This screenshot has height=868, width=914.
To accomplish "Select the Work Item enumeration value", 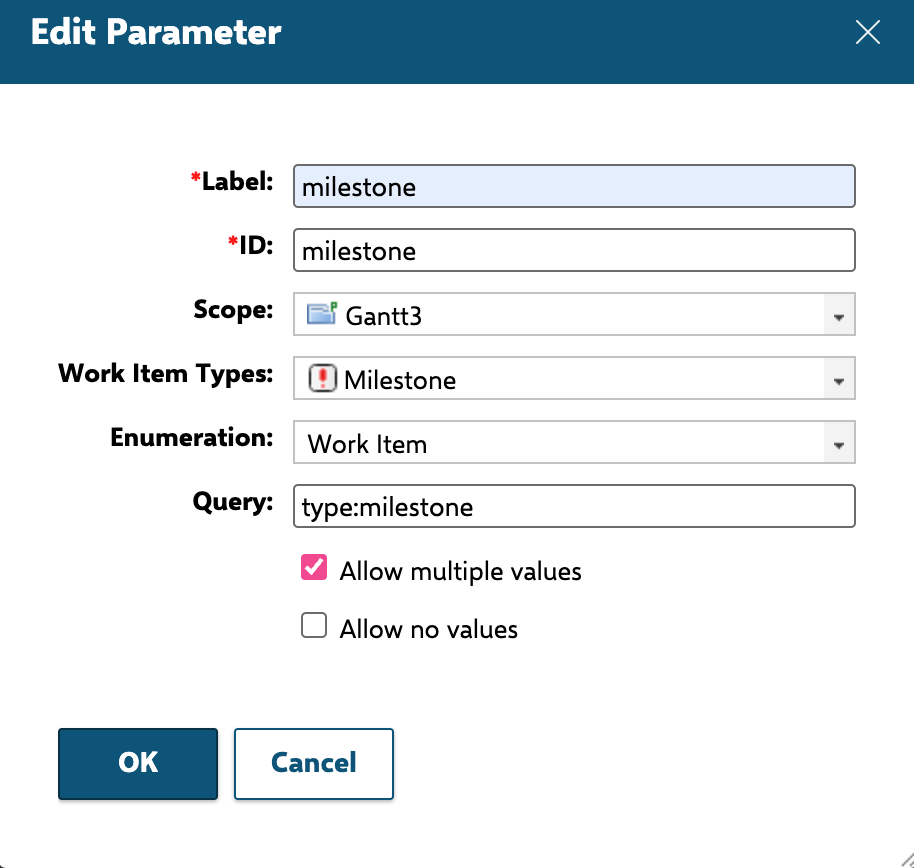I will [367, 444].
